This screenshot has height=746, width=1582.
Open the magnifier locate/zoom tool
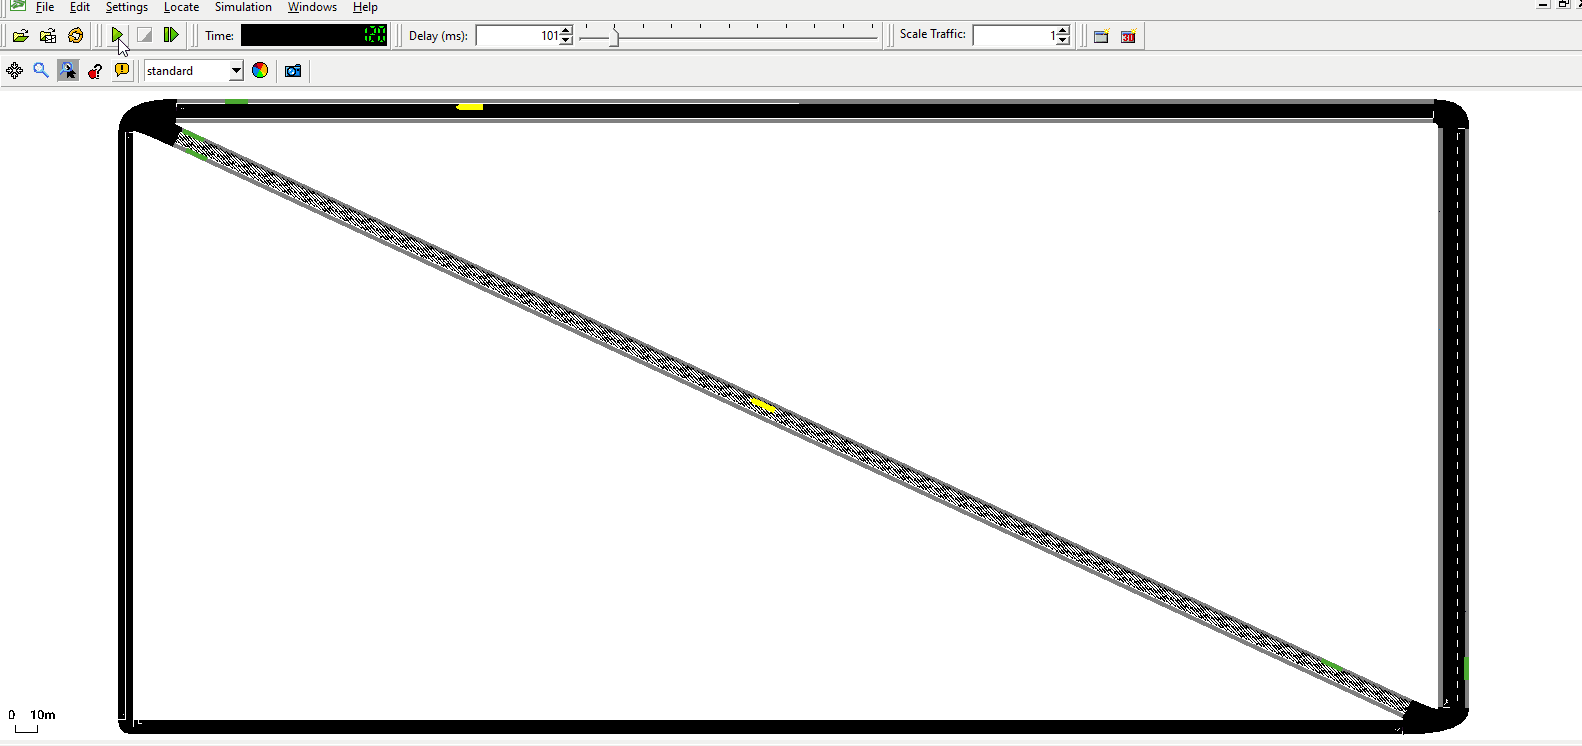(41, 71)
